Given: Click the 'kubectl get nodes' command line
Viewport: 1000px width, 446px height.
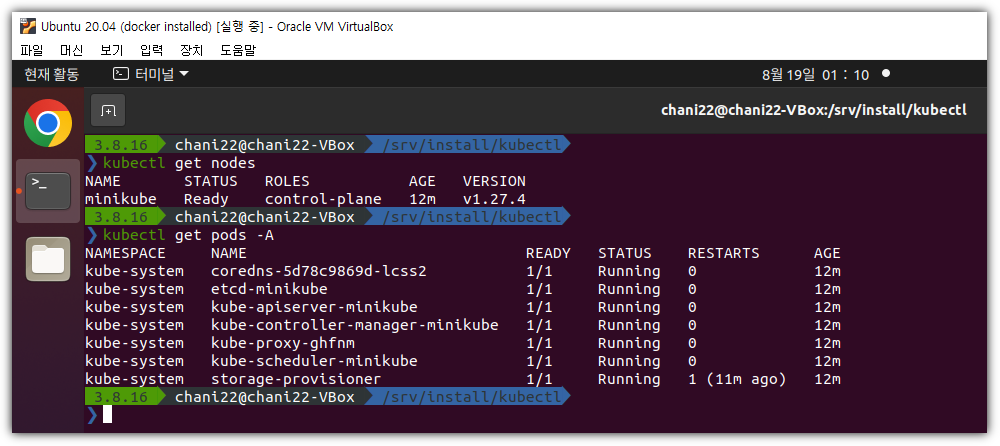Looking at the screenshot, I should click(179, 163).
